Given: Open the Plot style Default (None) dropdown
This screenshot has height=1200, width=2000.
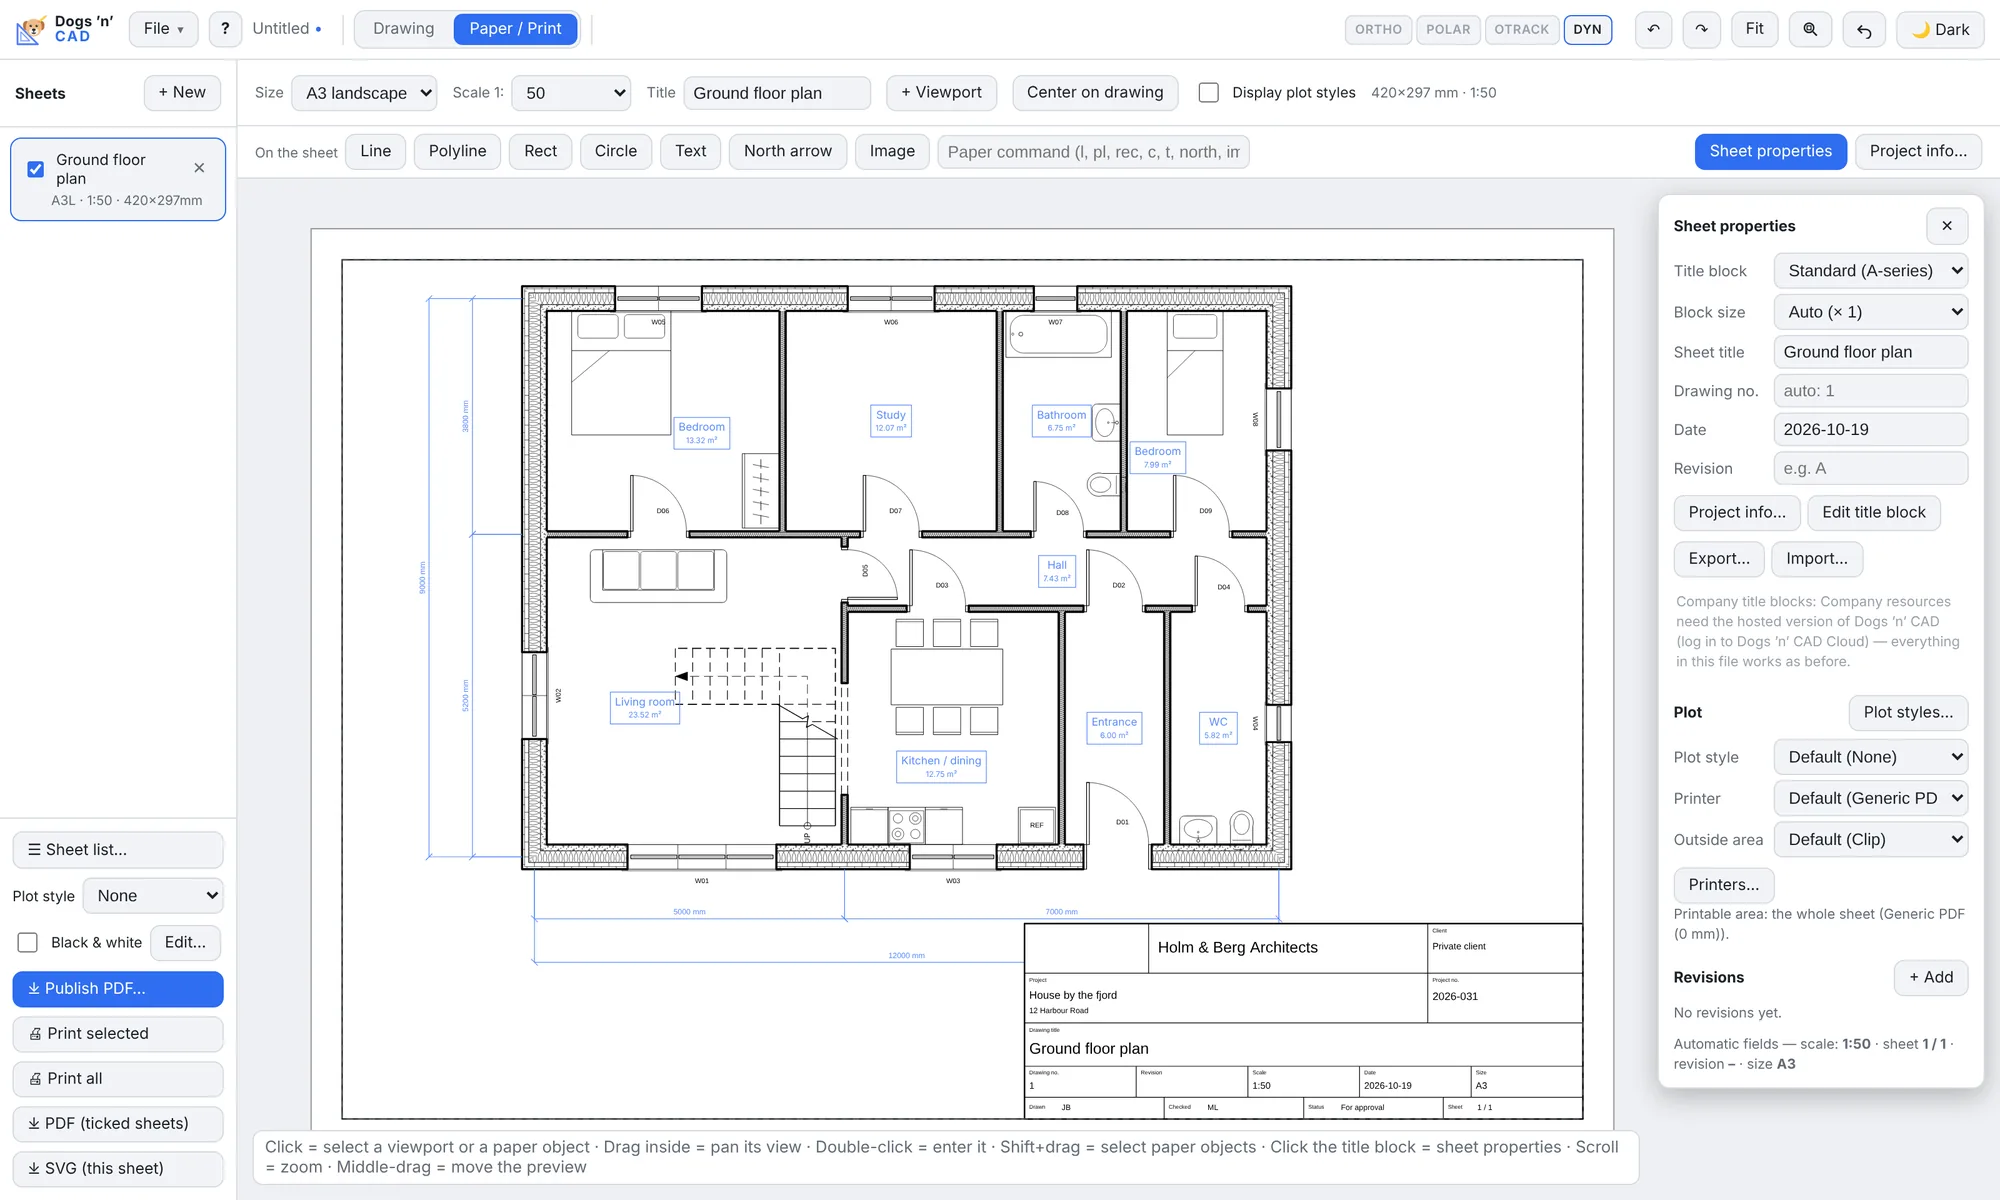Looking at the screenshot, I should 1871,757.
